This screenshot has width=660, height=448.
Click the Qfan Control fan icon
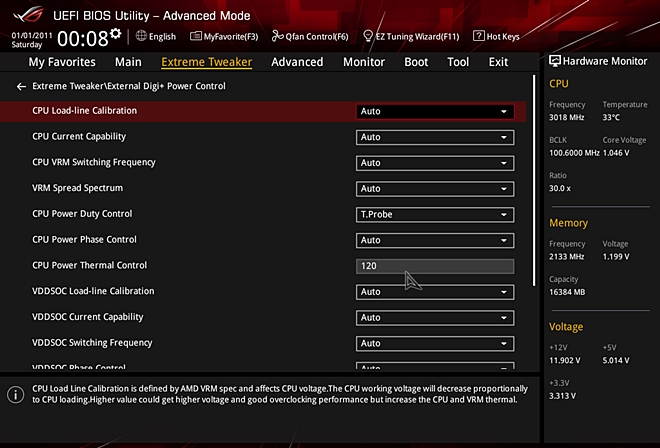click(x=277, y=36)
